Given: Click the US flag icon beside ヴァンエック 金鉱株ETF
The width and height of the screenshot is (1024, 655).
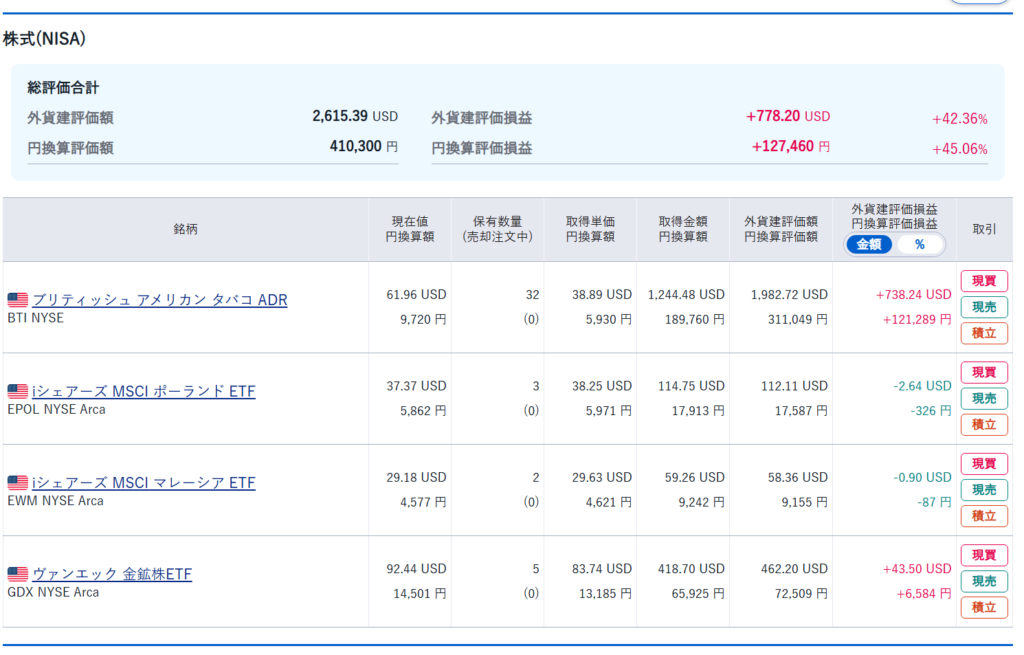Looking at the screenshot, I should [x=18, y=574].
